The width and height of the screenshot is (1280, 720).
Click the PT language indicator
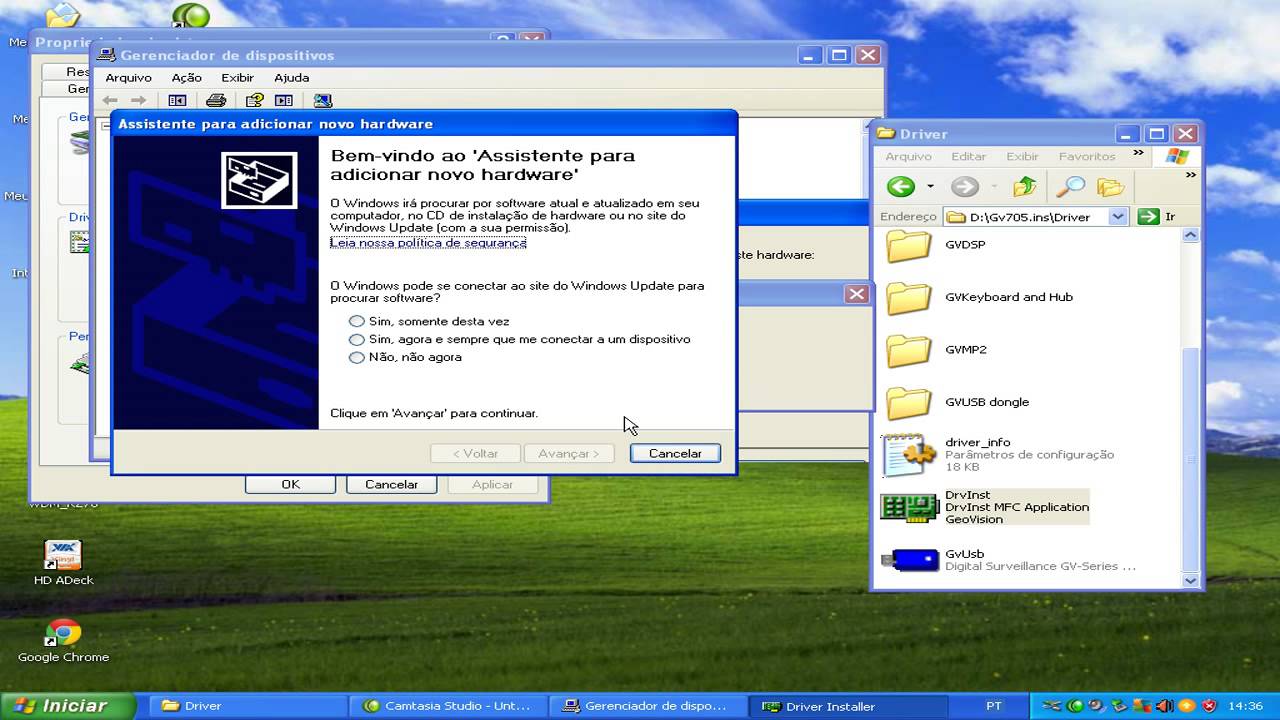[x=994, y=706]
